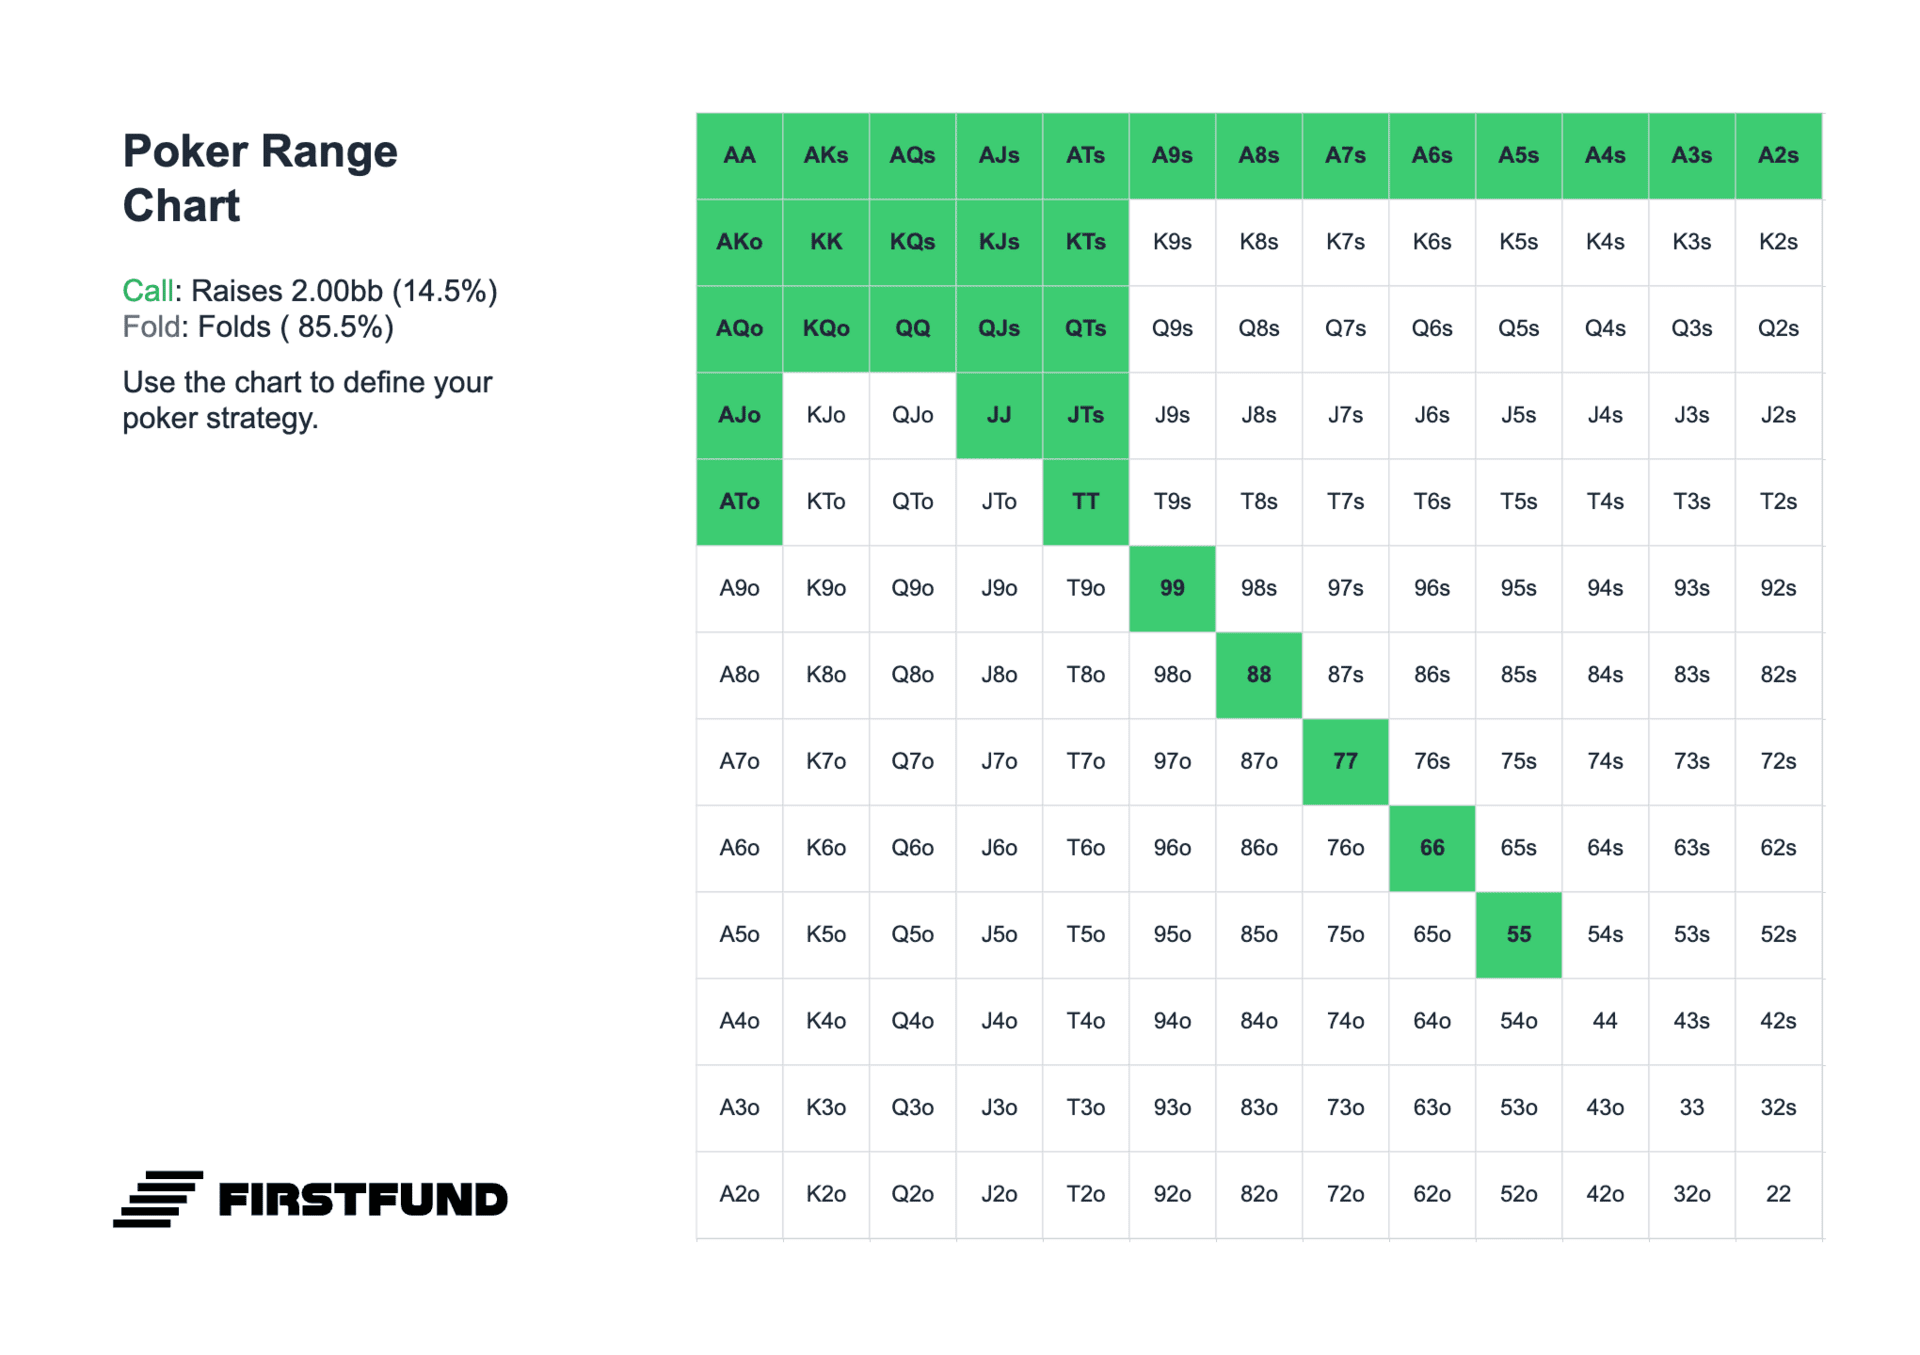Screen dimensions: 1920x1355
Task: Toggle the KJo hand cell
Action: (826, 415)
